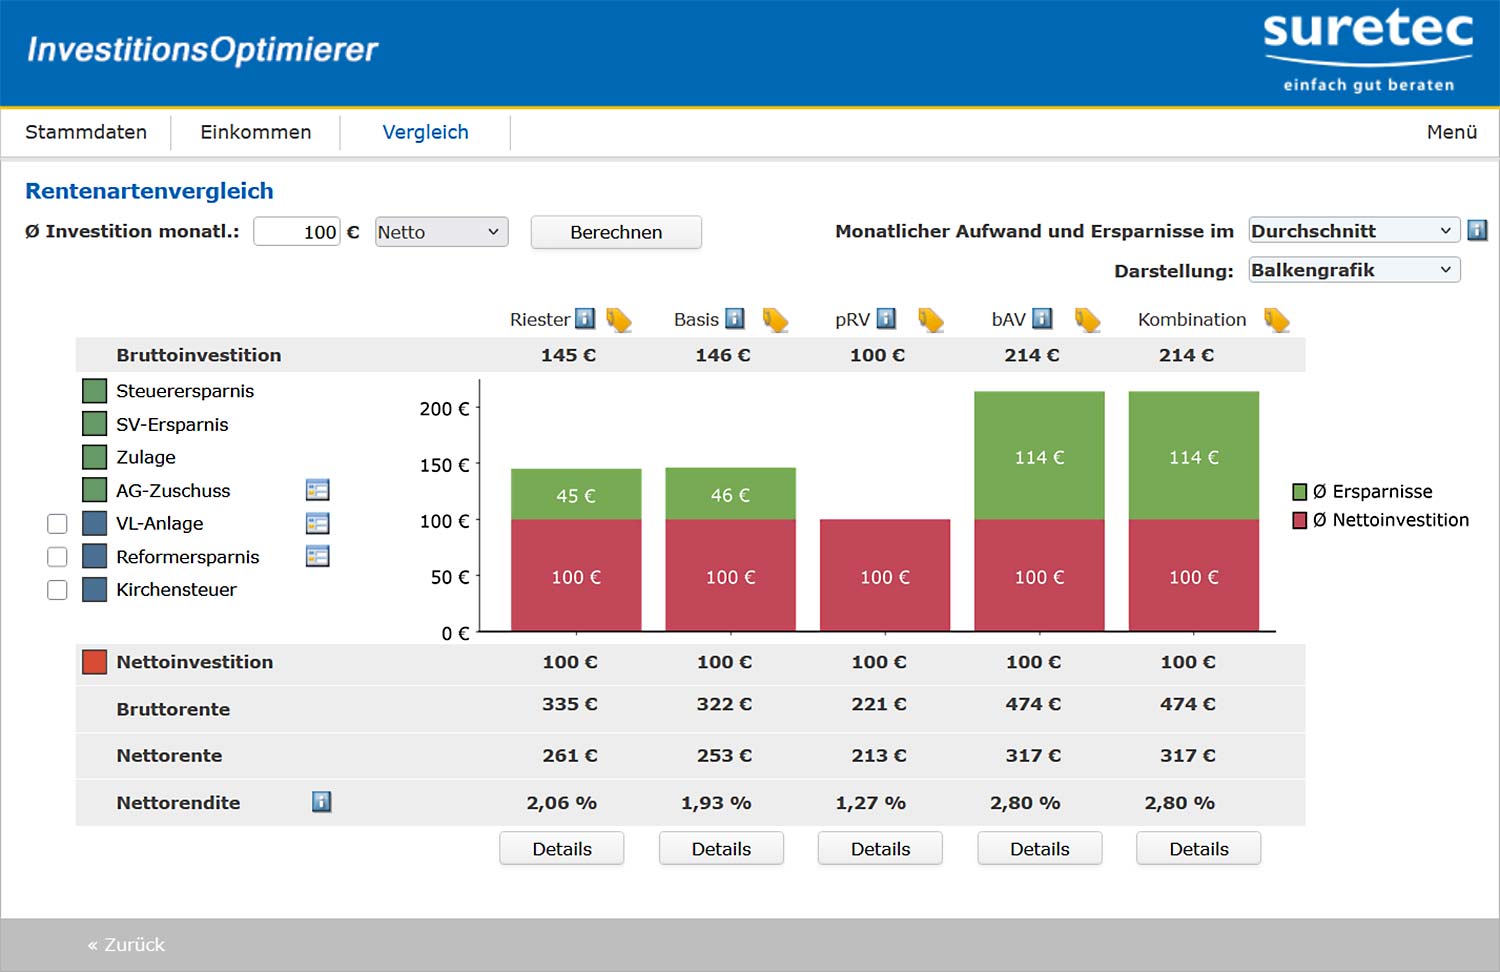Click the monthly investment input field

pyautogui.click(x=297, y=232)
